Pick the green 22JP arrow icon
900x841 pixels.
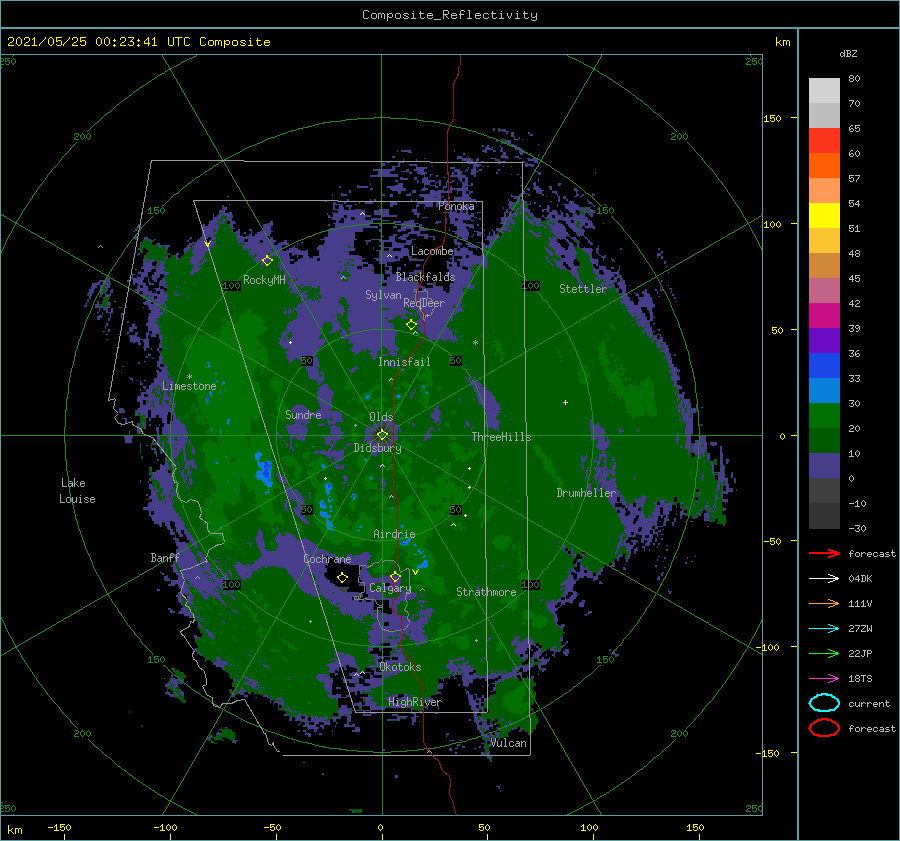[x=824, y=653]
